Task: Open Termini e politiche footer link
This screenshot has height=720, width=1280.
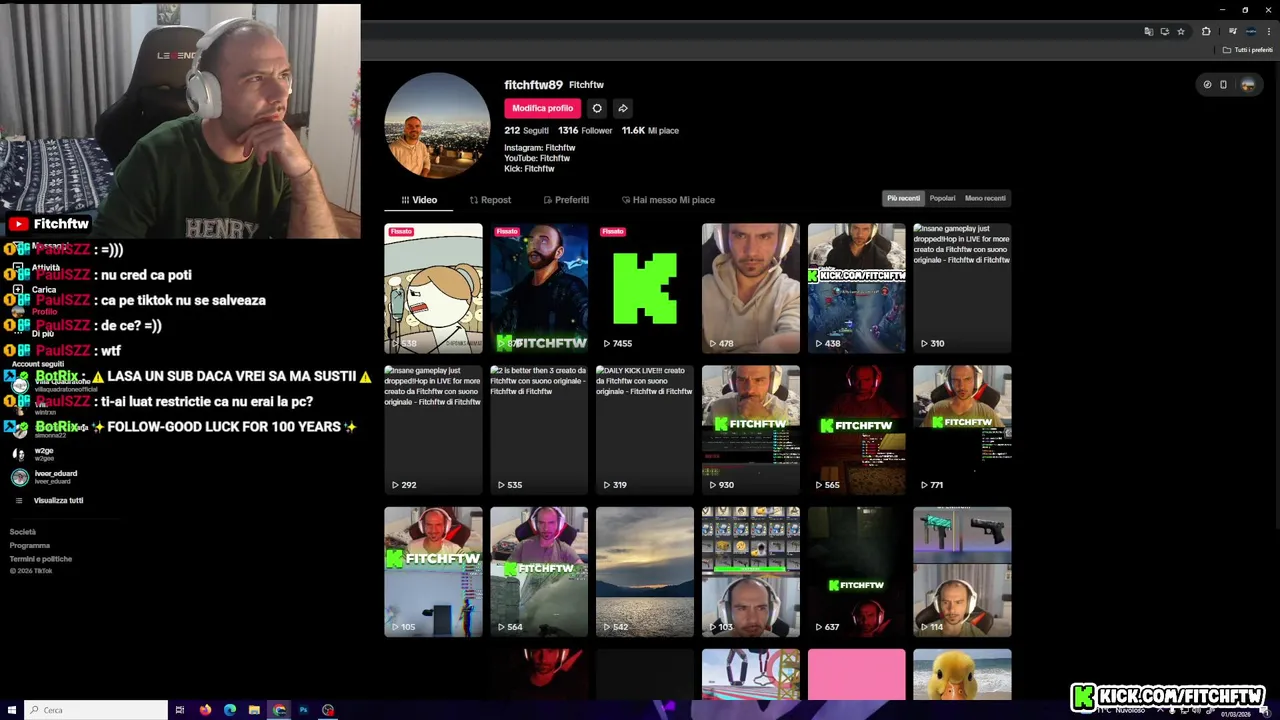Action: tap(41, 559)
